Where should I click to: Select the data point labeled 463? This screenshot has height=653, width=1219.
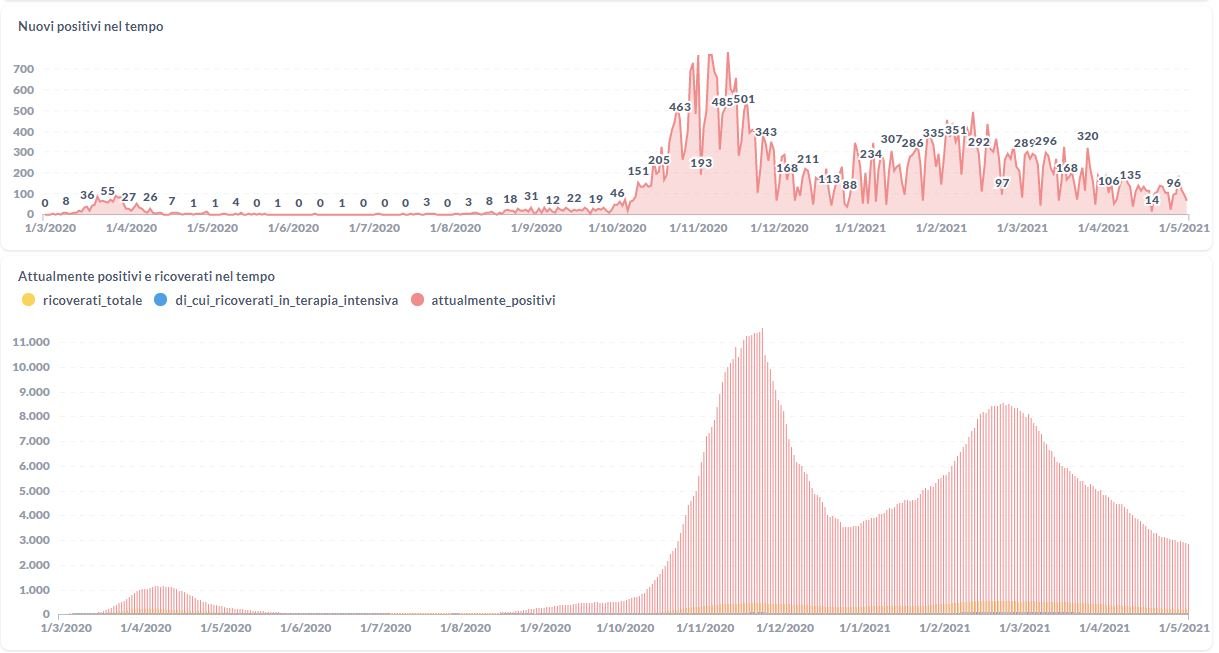point(680,107)
